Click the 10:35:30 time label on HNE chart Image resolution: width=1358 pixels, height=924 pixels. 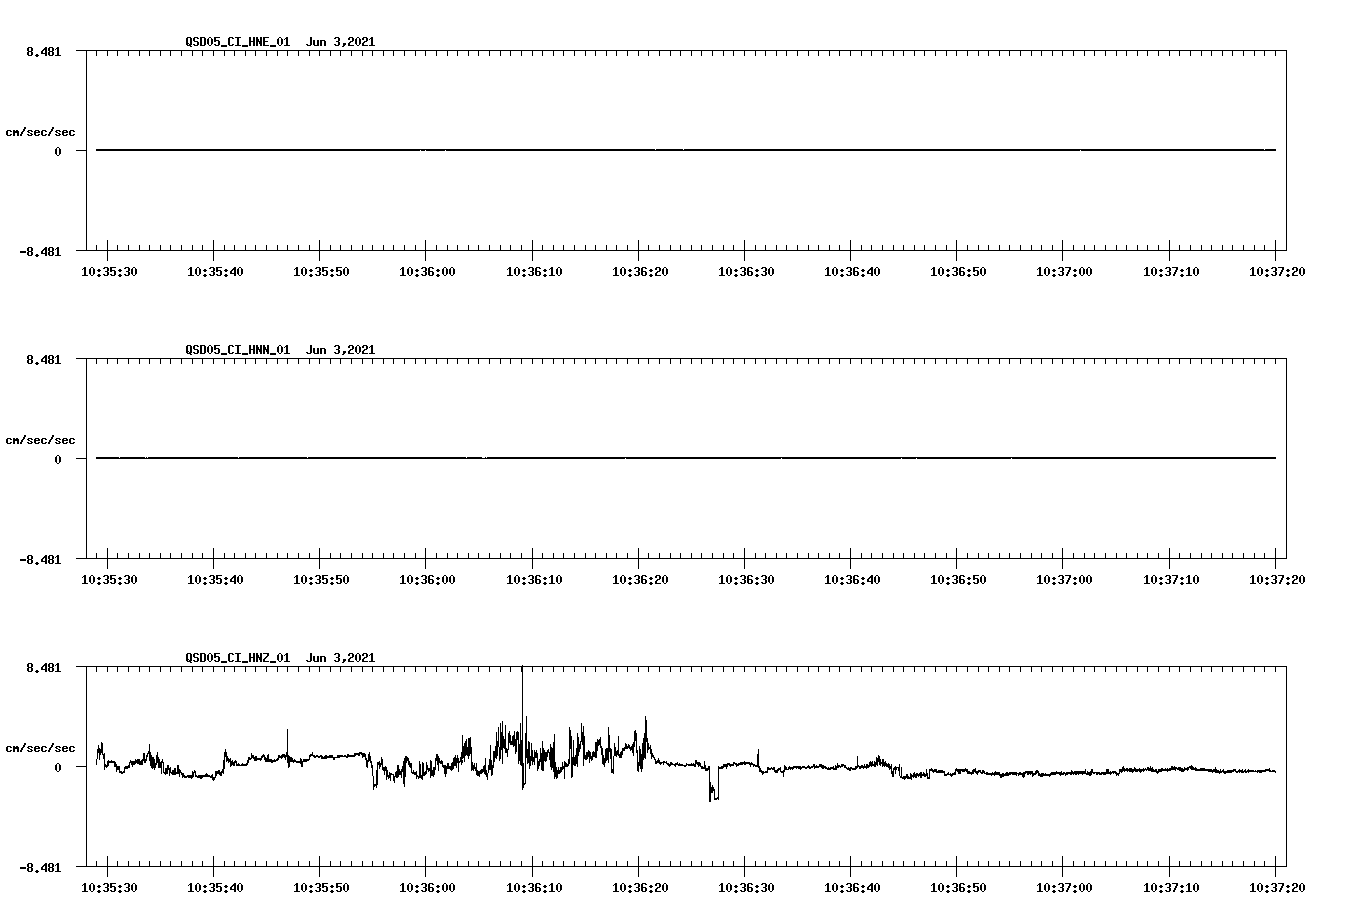click(x=108, y=271)
